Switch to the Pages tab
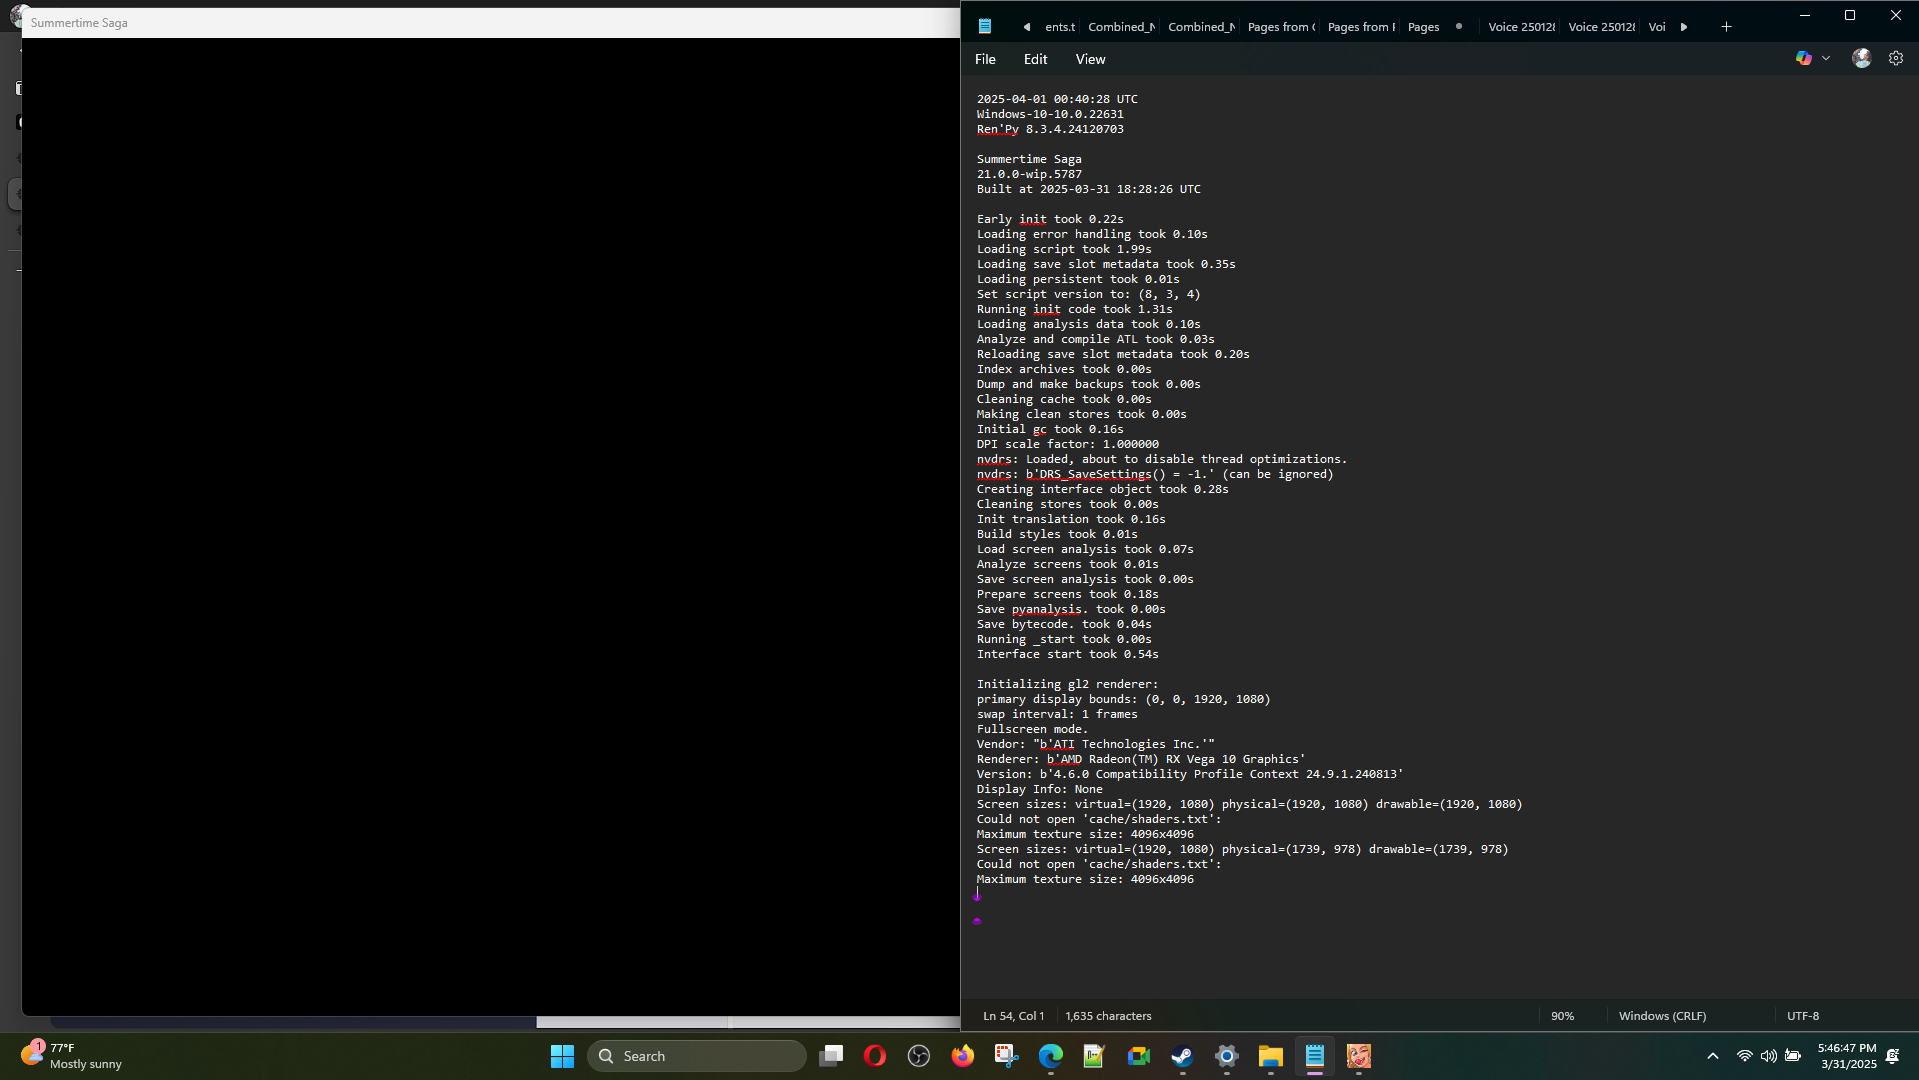This screenshot has height=1080, width=1919. (1423, 27)
